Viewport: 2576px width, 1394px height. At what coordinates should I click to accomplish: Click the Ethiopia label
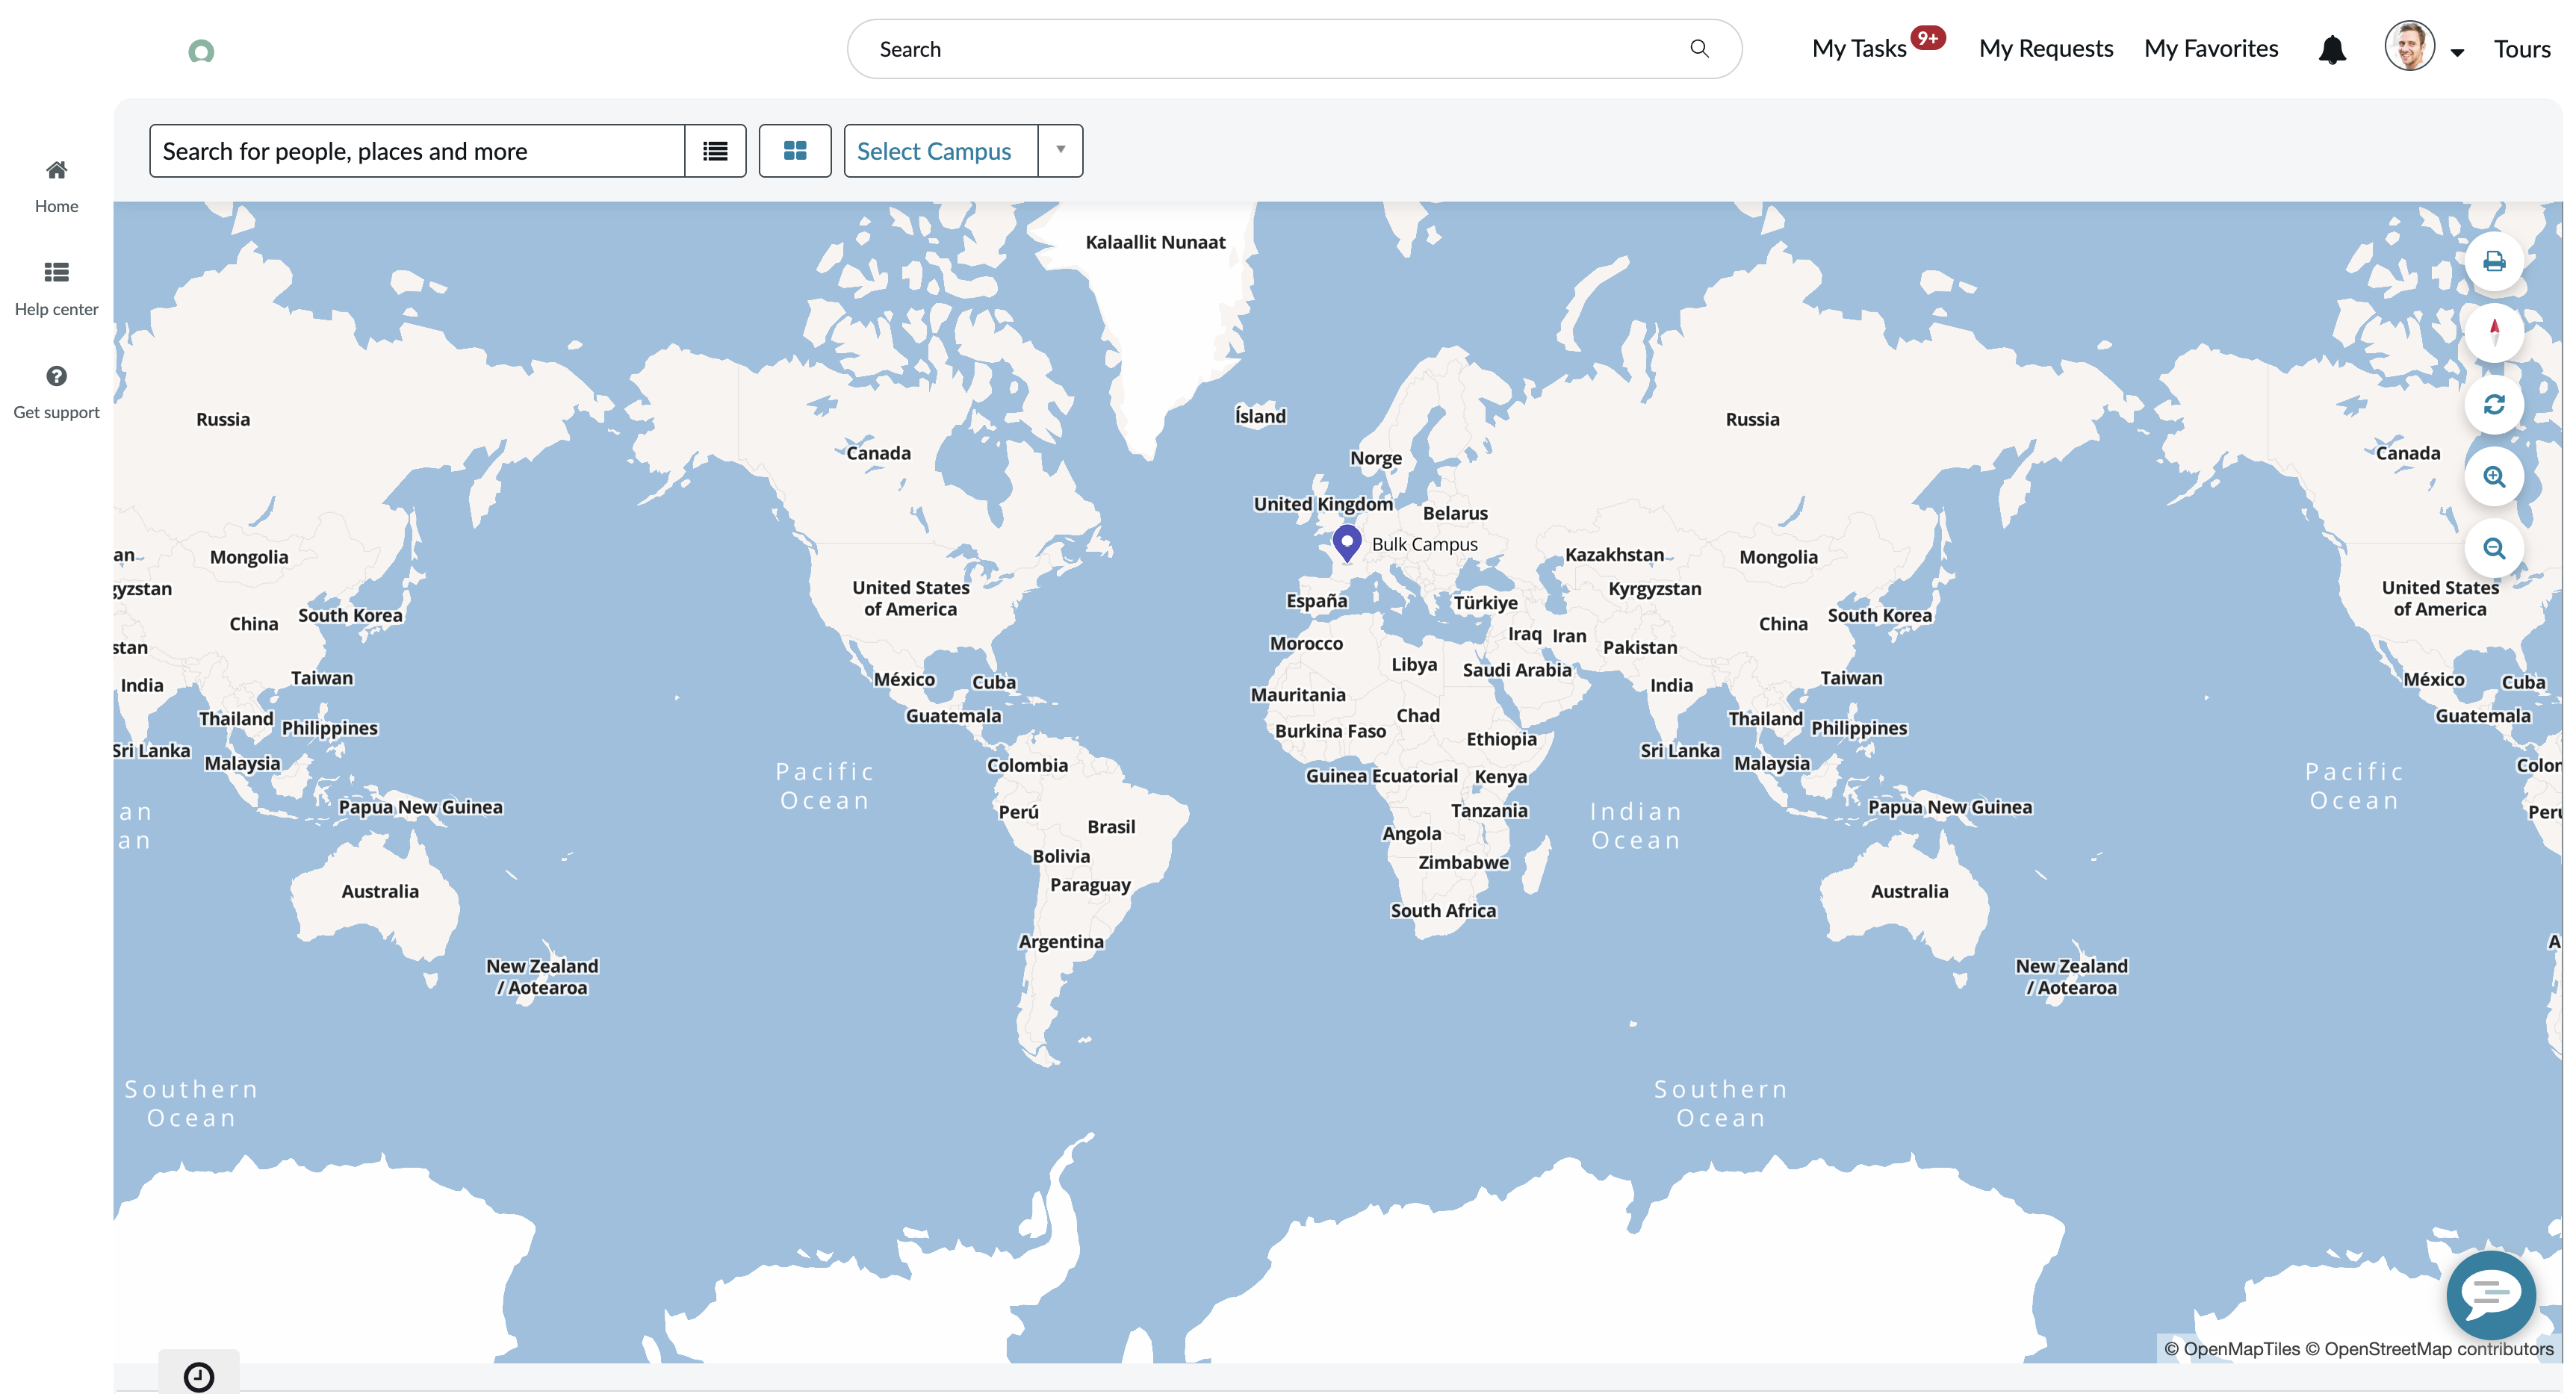pos(1501,739)
